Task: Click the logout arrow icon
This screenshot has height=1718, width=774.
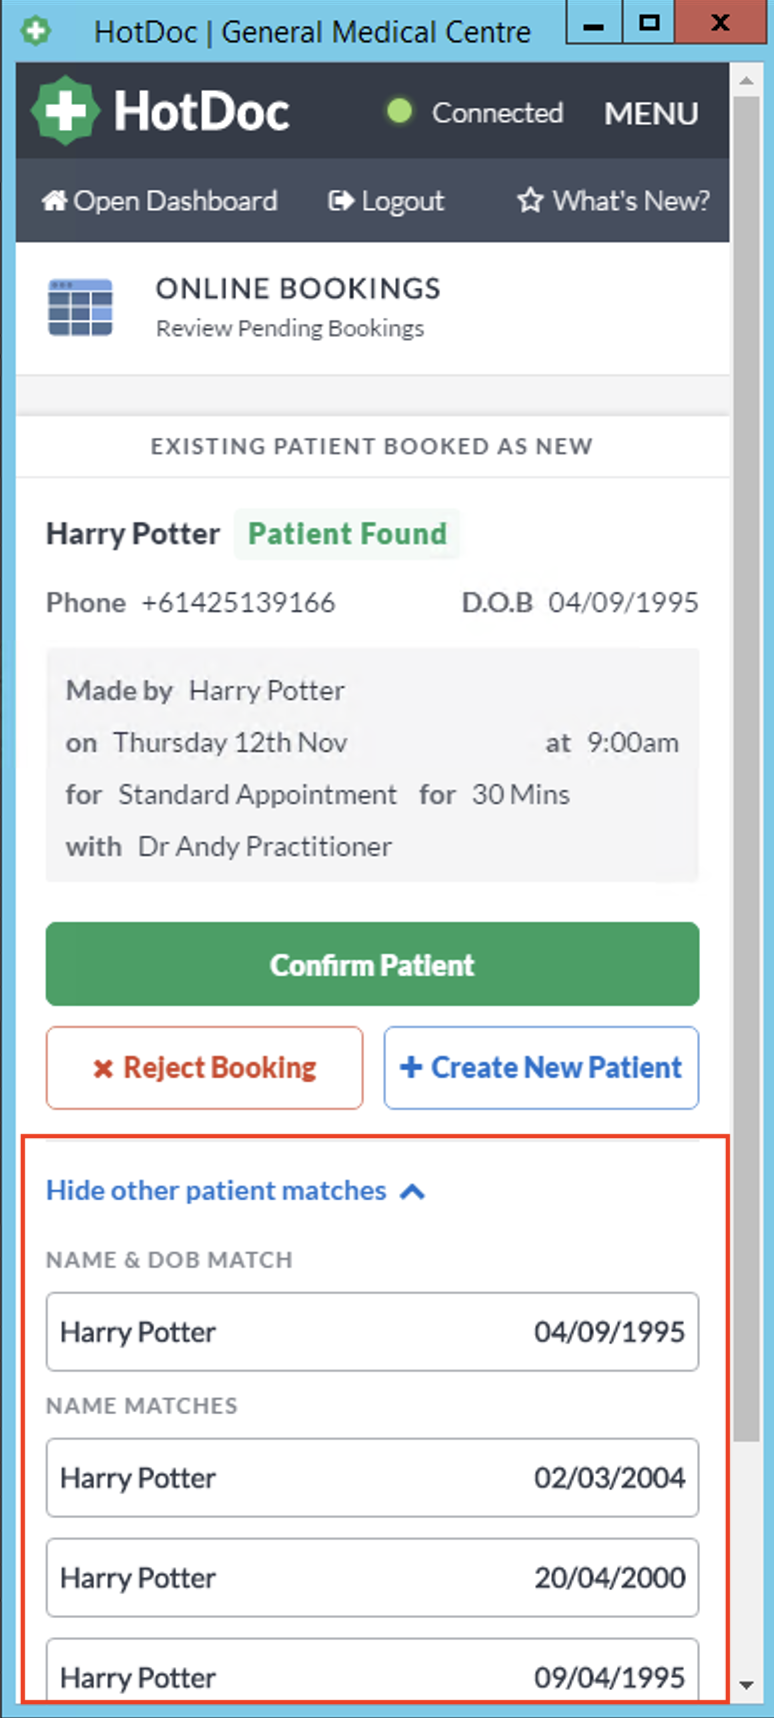Action: [341, 201]
